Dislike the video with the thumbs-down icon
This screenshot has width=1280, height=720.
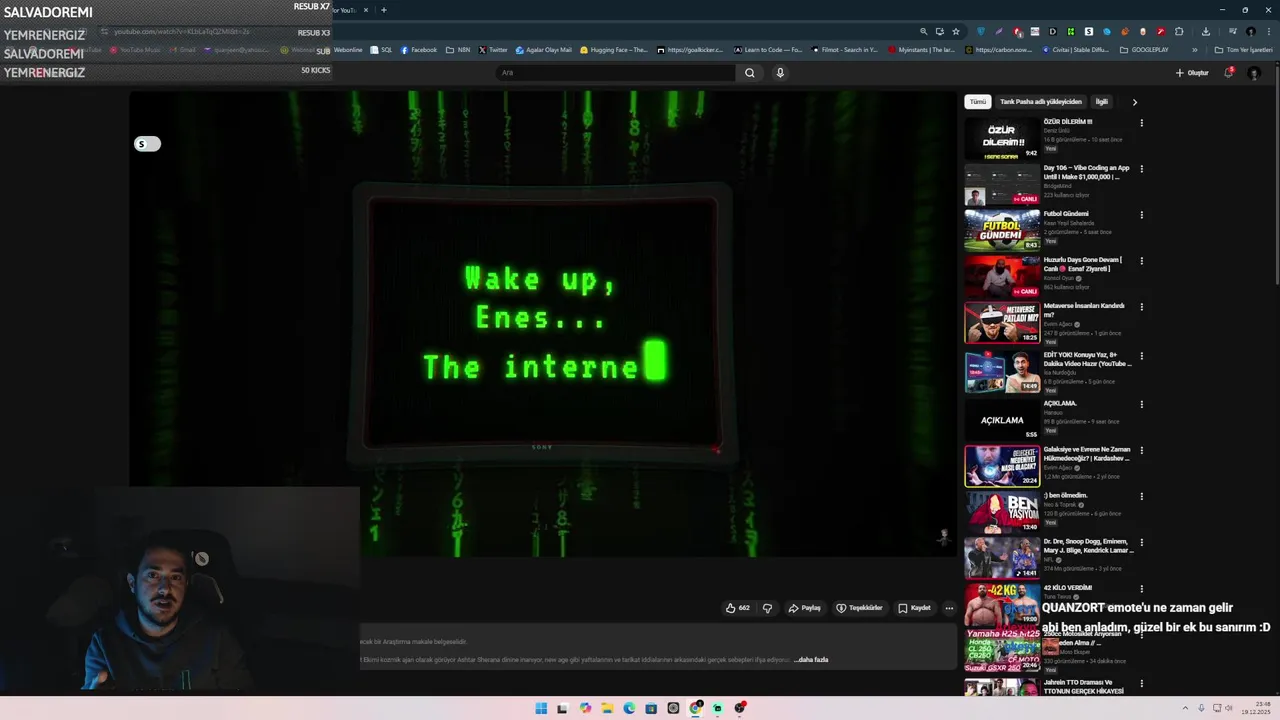click(x=767, y=608)
